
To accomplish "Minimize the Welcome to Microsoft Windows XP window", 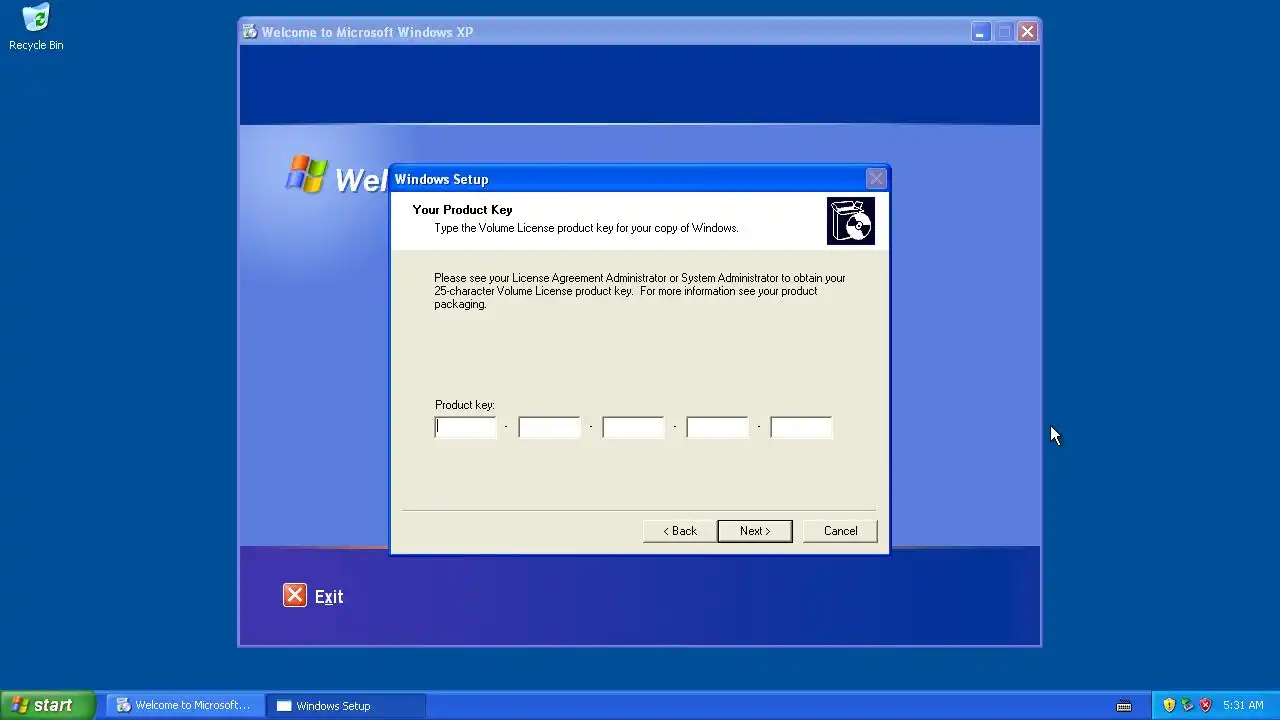I will (980, 32).
